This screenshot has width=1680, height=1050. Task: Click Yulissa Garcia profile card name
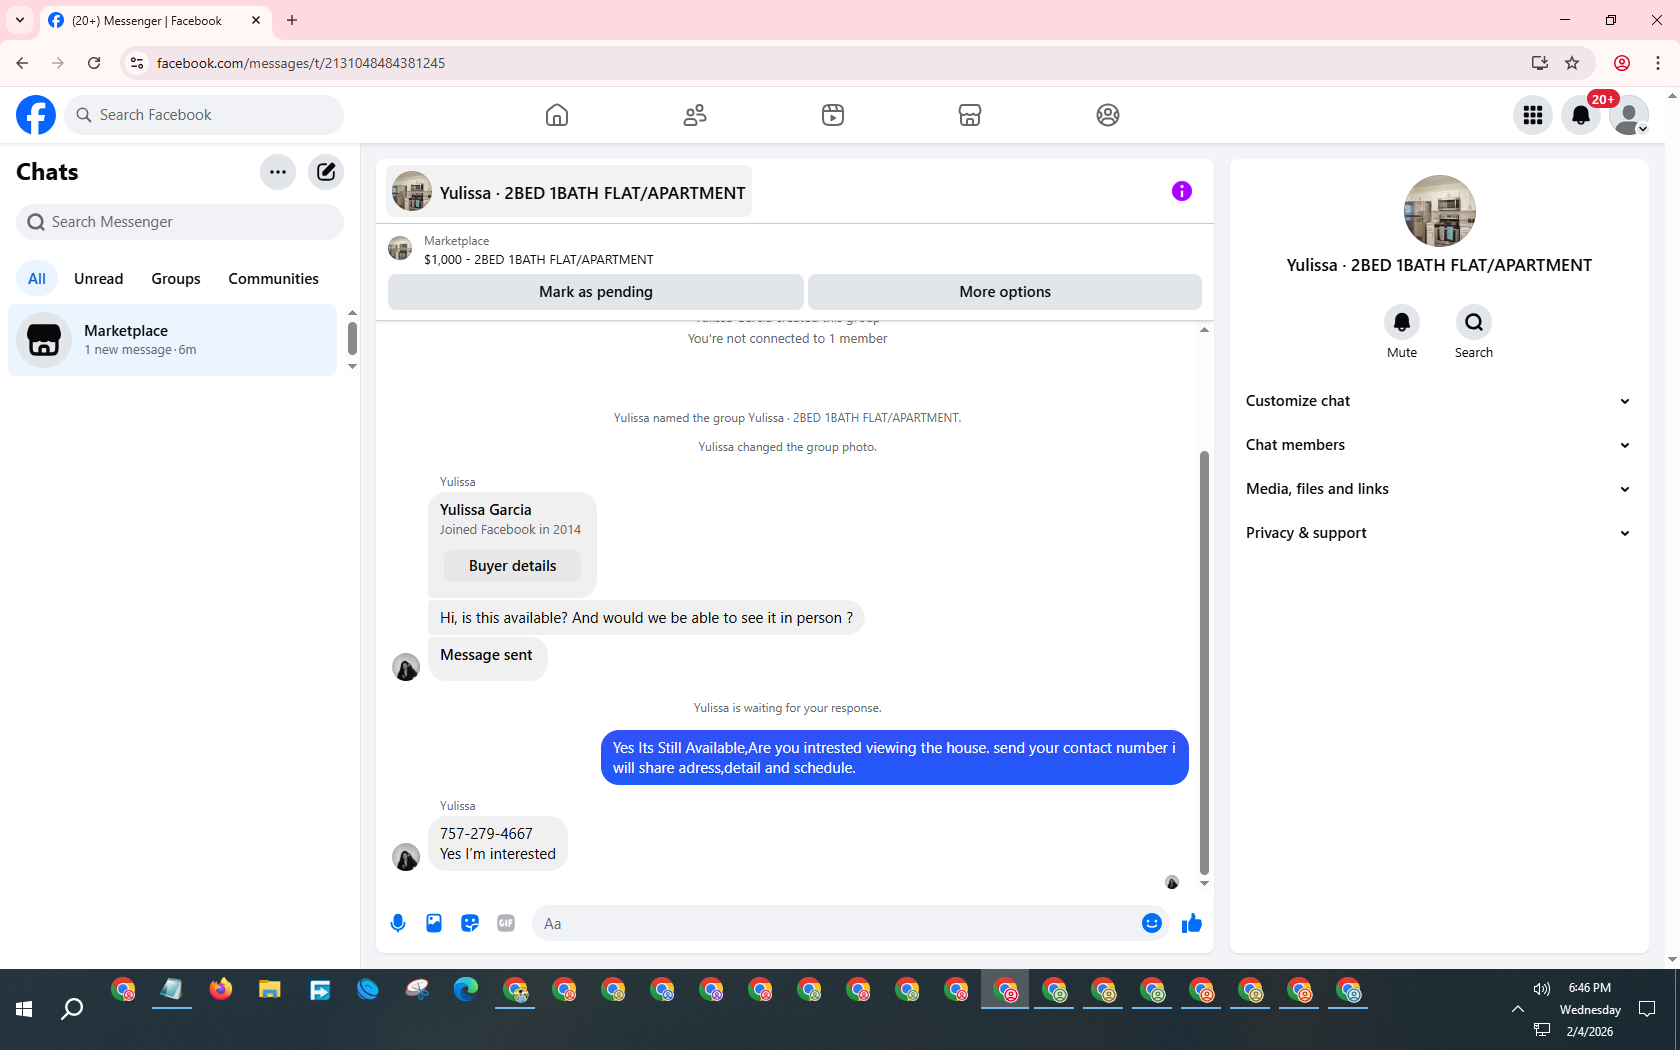tap(486, 510)
